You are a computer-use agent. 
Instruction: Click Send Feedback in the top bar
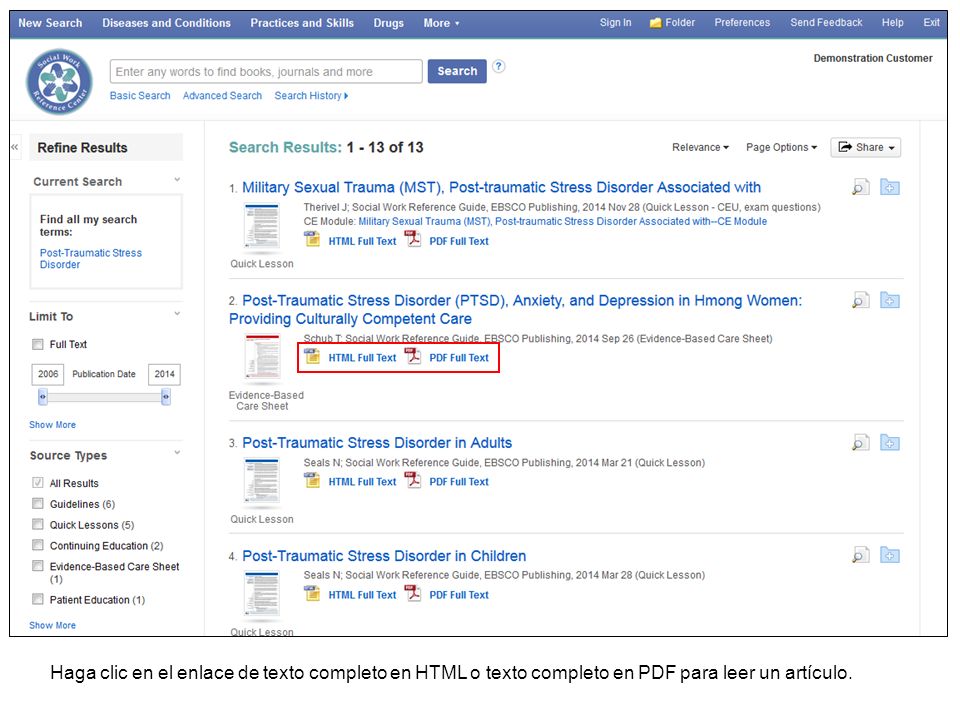click(x=826, y=23)
